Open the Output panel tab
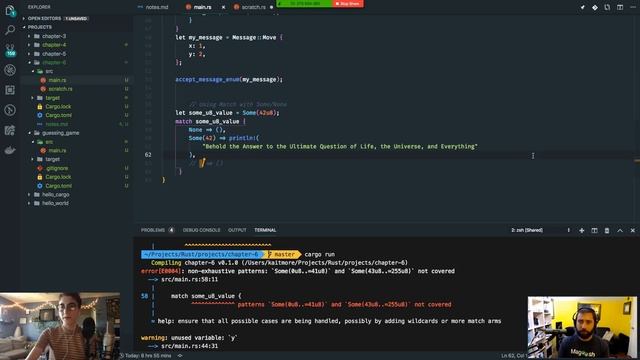 (237, 230)
